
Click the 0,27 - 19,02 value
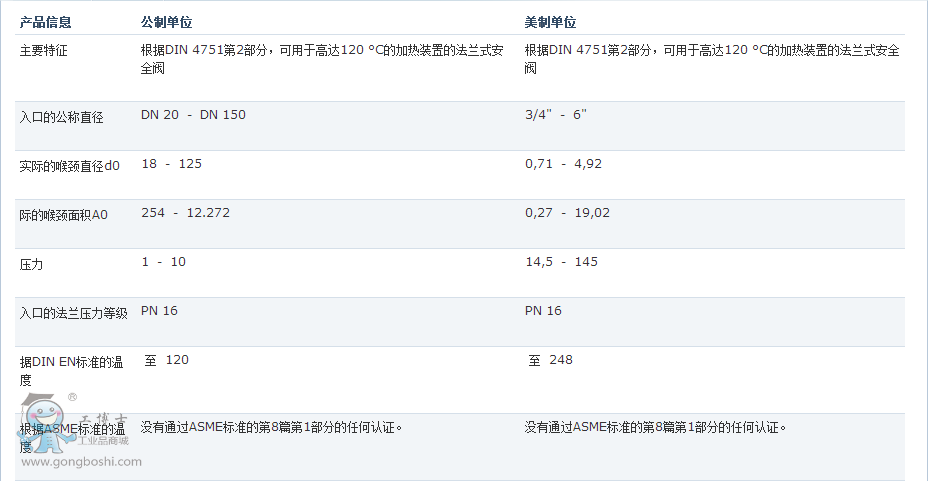point(567,213)
